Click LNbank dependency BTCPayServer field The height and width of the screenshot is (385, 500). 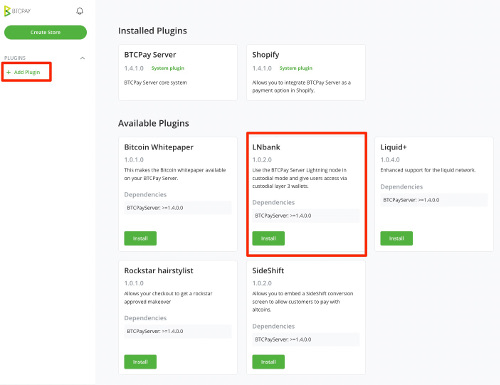coord(306,216)
